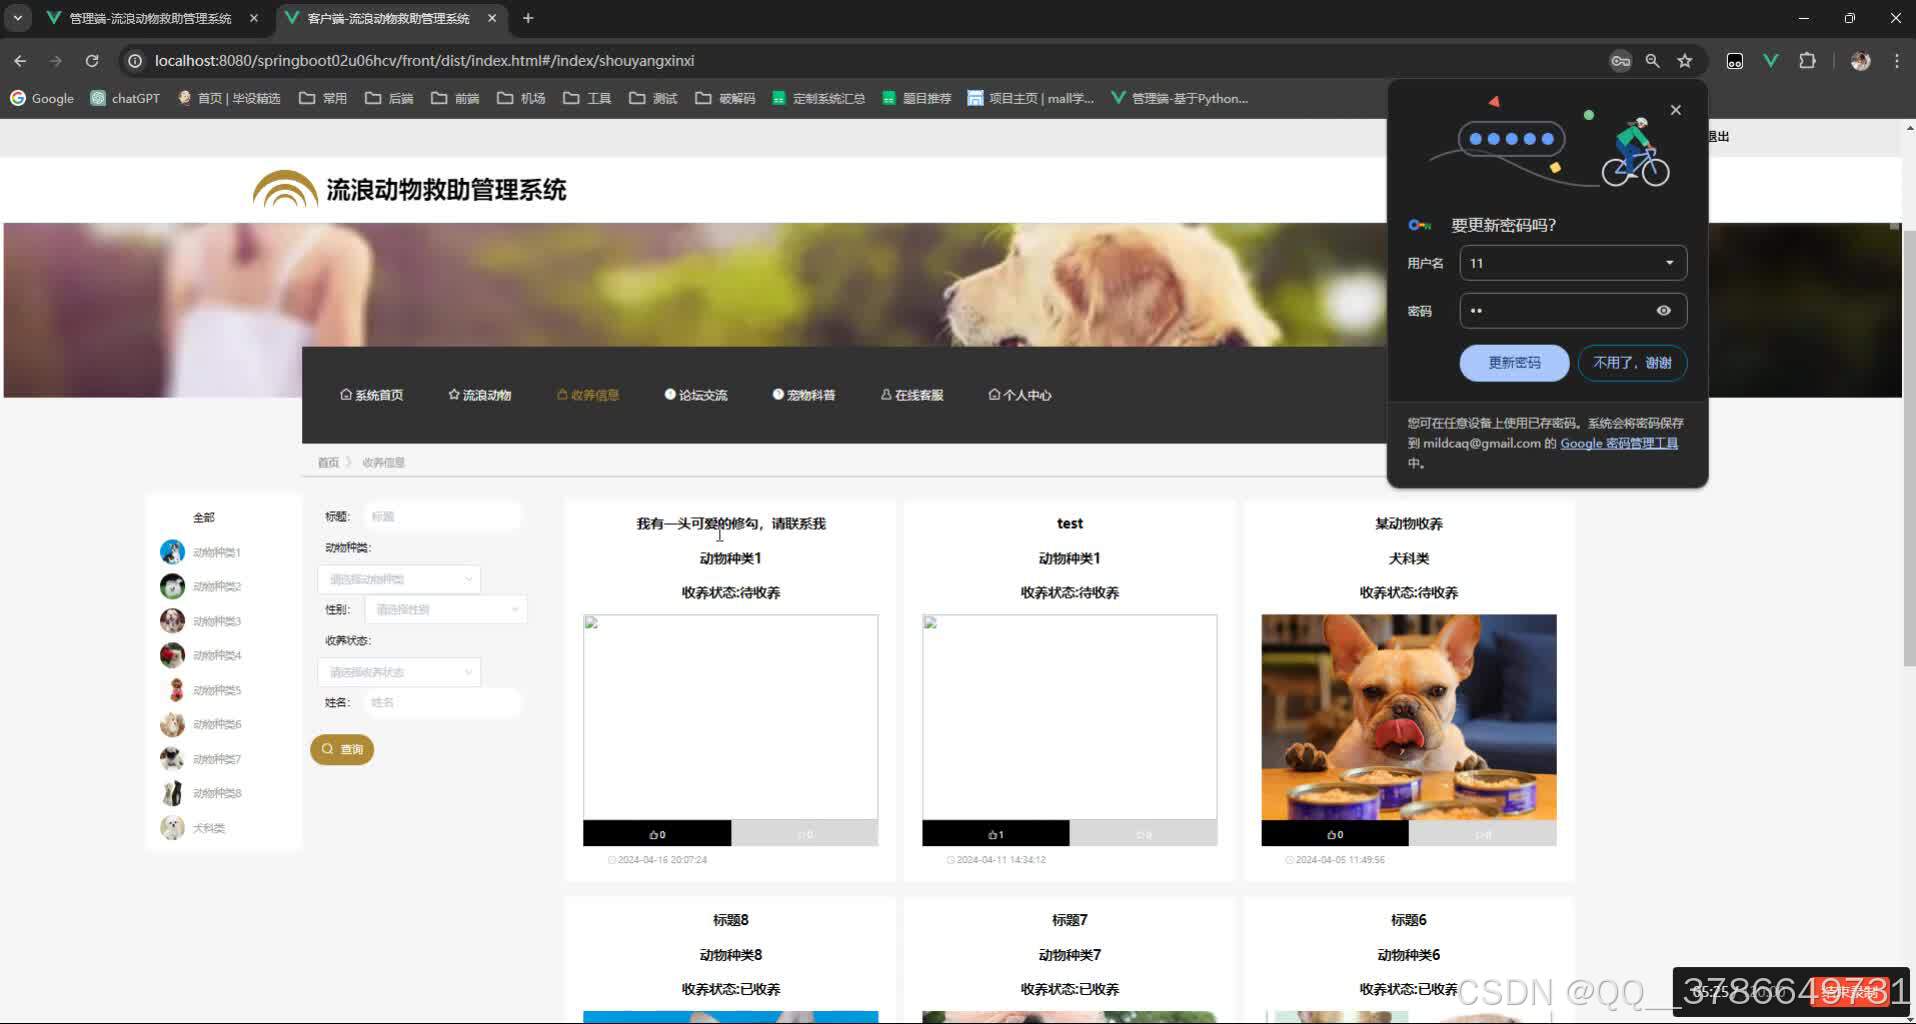Select 动物种类2 category avatar

[172, 586]
